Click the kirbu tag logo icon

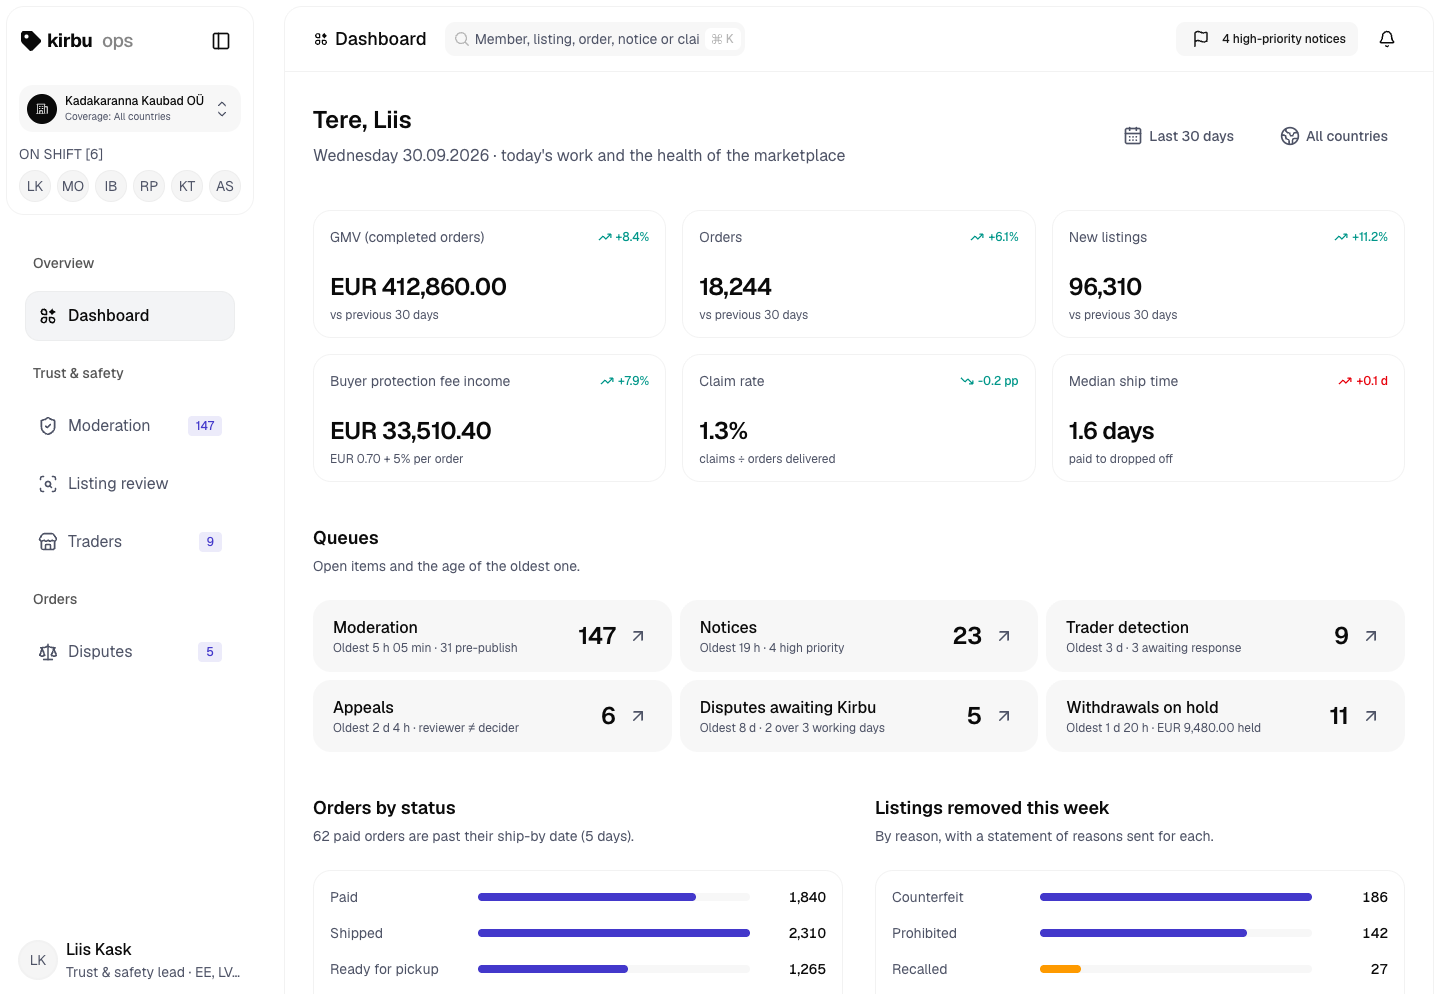point(31,40)
